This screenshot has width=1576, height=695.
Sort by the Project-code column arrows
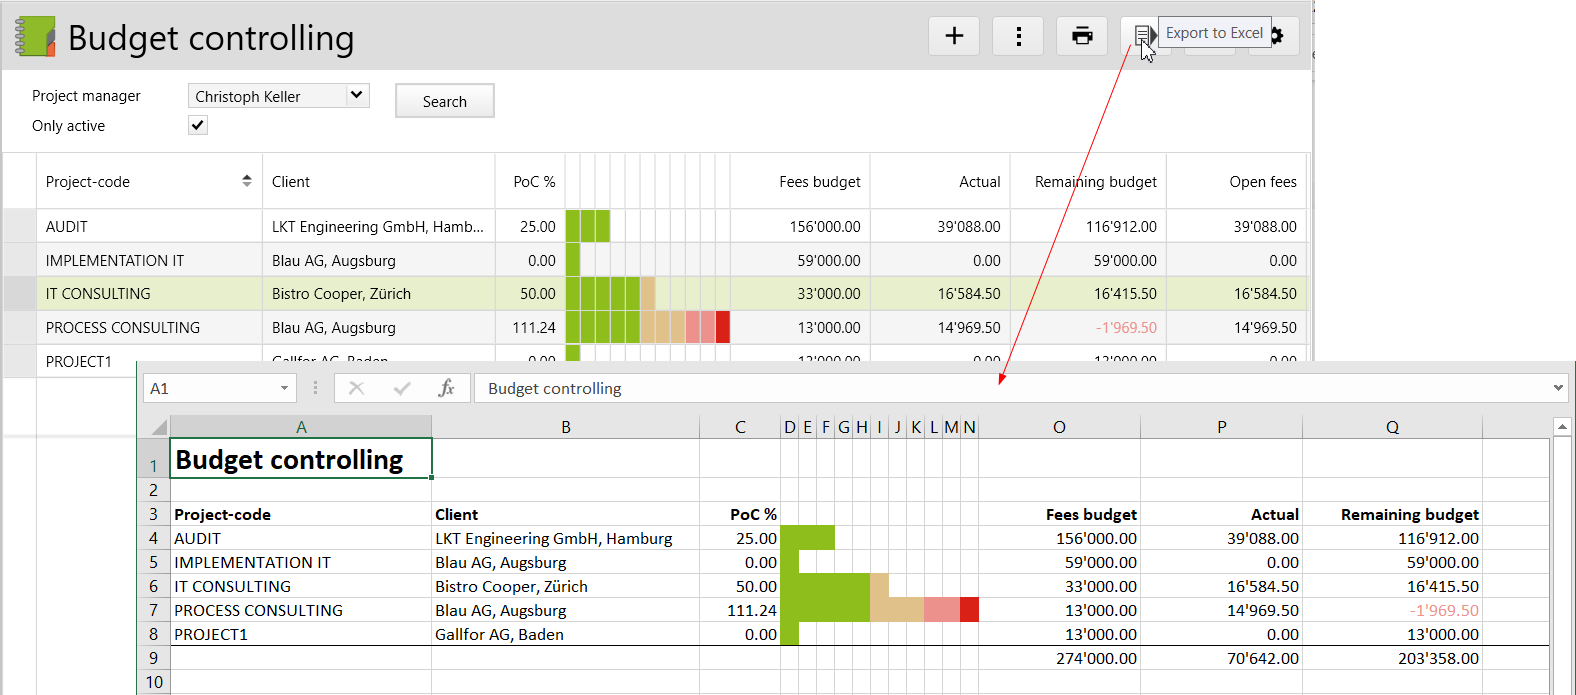pos(247,181)
